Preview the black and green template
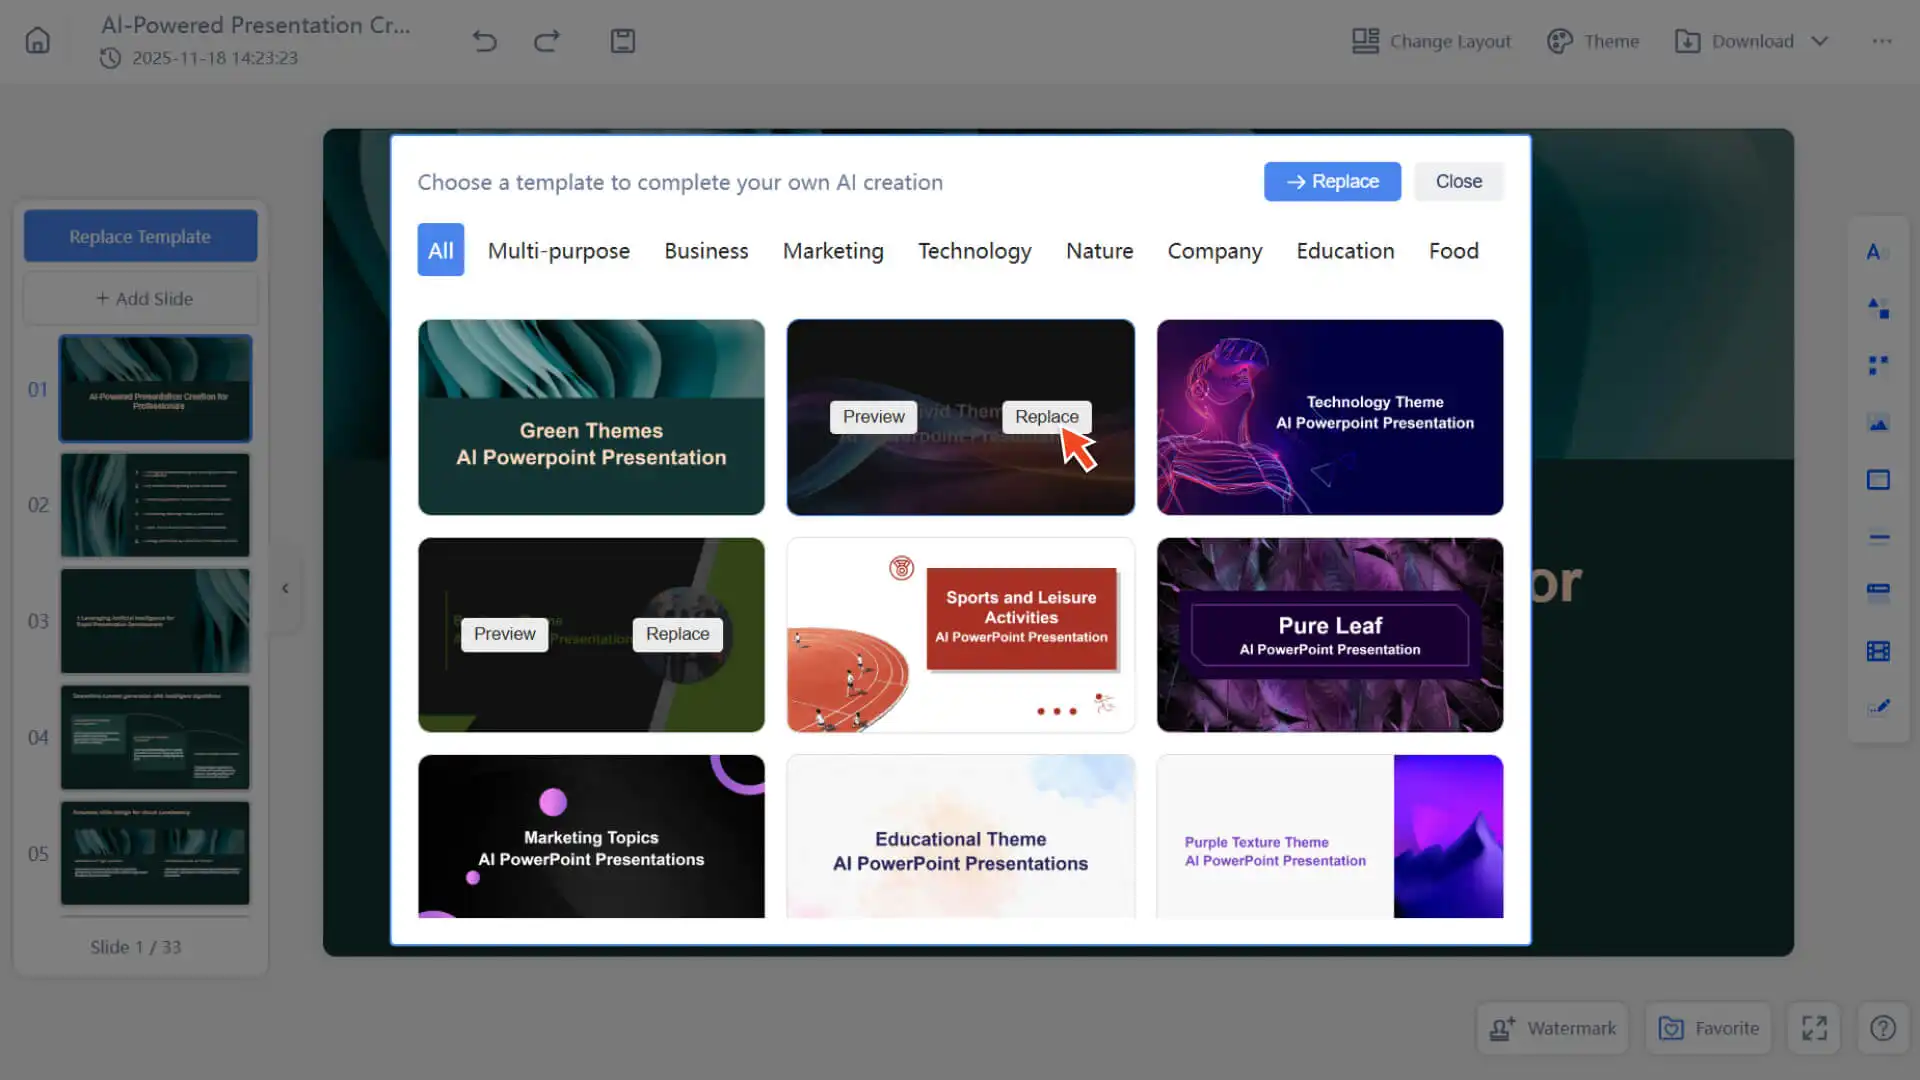The height and width of the screenshot is (1080, 1920). click(505, 634)
